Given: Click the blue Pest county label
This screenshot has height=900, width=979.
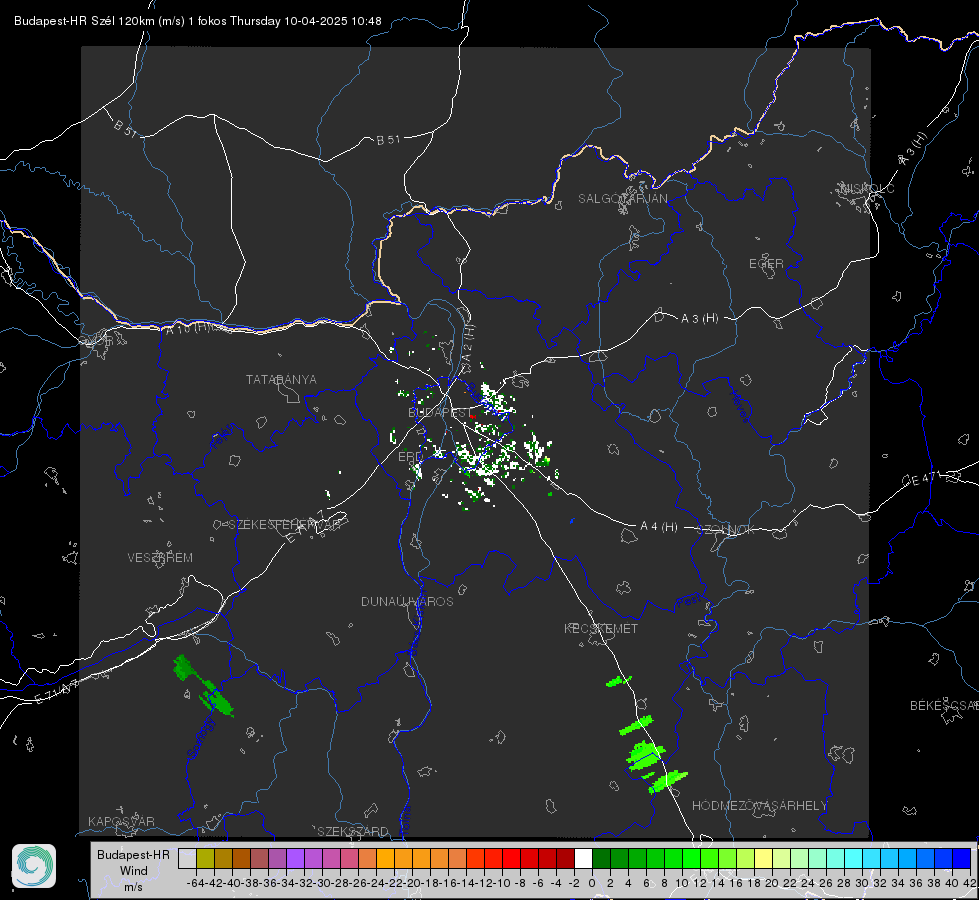Looking at the screenshot, I should [x=687, y=603].
